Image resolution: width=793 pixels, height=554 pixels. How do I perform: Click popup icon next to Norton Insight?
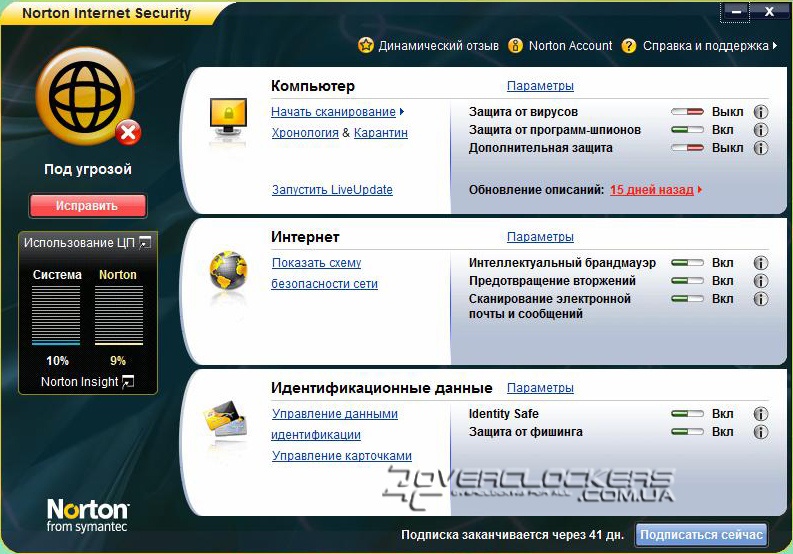coord(128,381)
